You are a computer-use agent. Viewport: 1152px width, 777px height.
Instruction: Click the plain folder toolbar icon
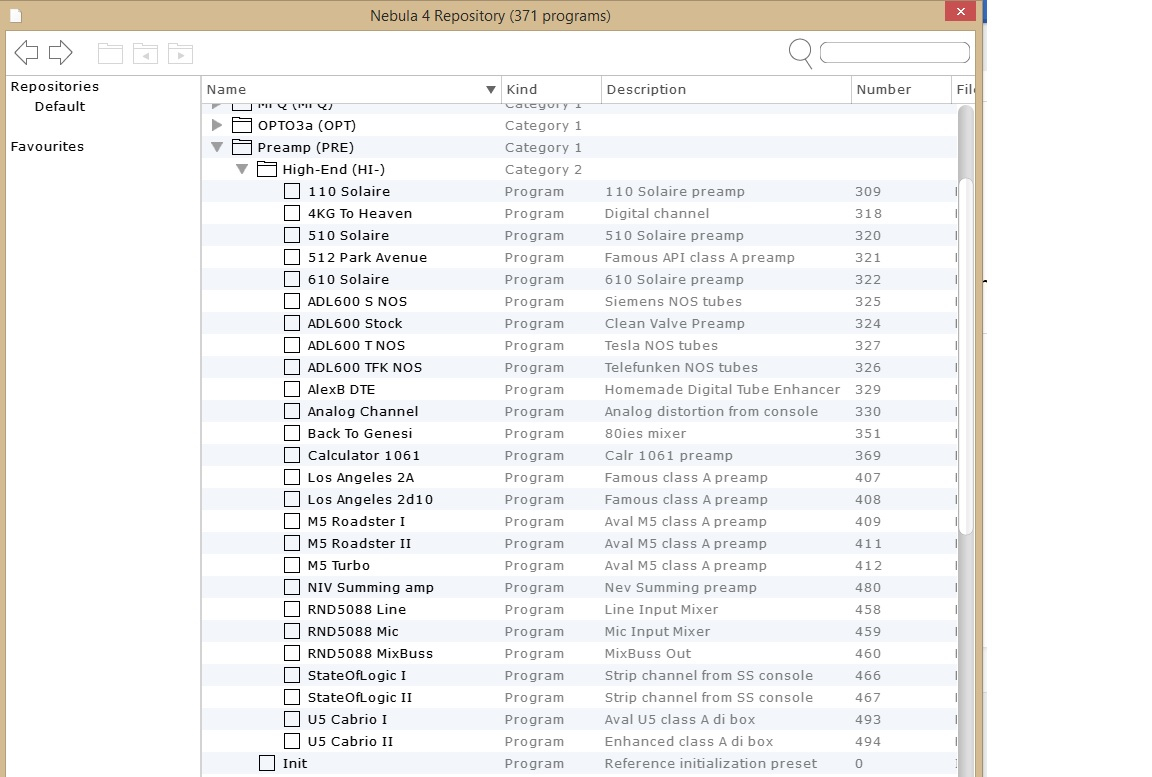click(x=110, y=54)
